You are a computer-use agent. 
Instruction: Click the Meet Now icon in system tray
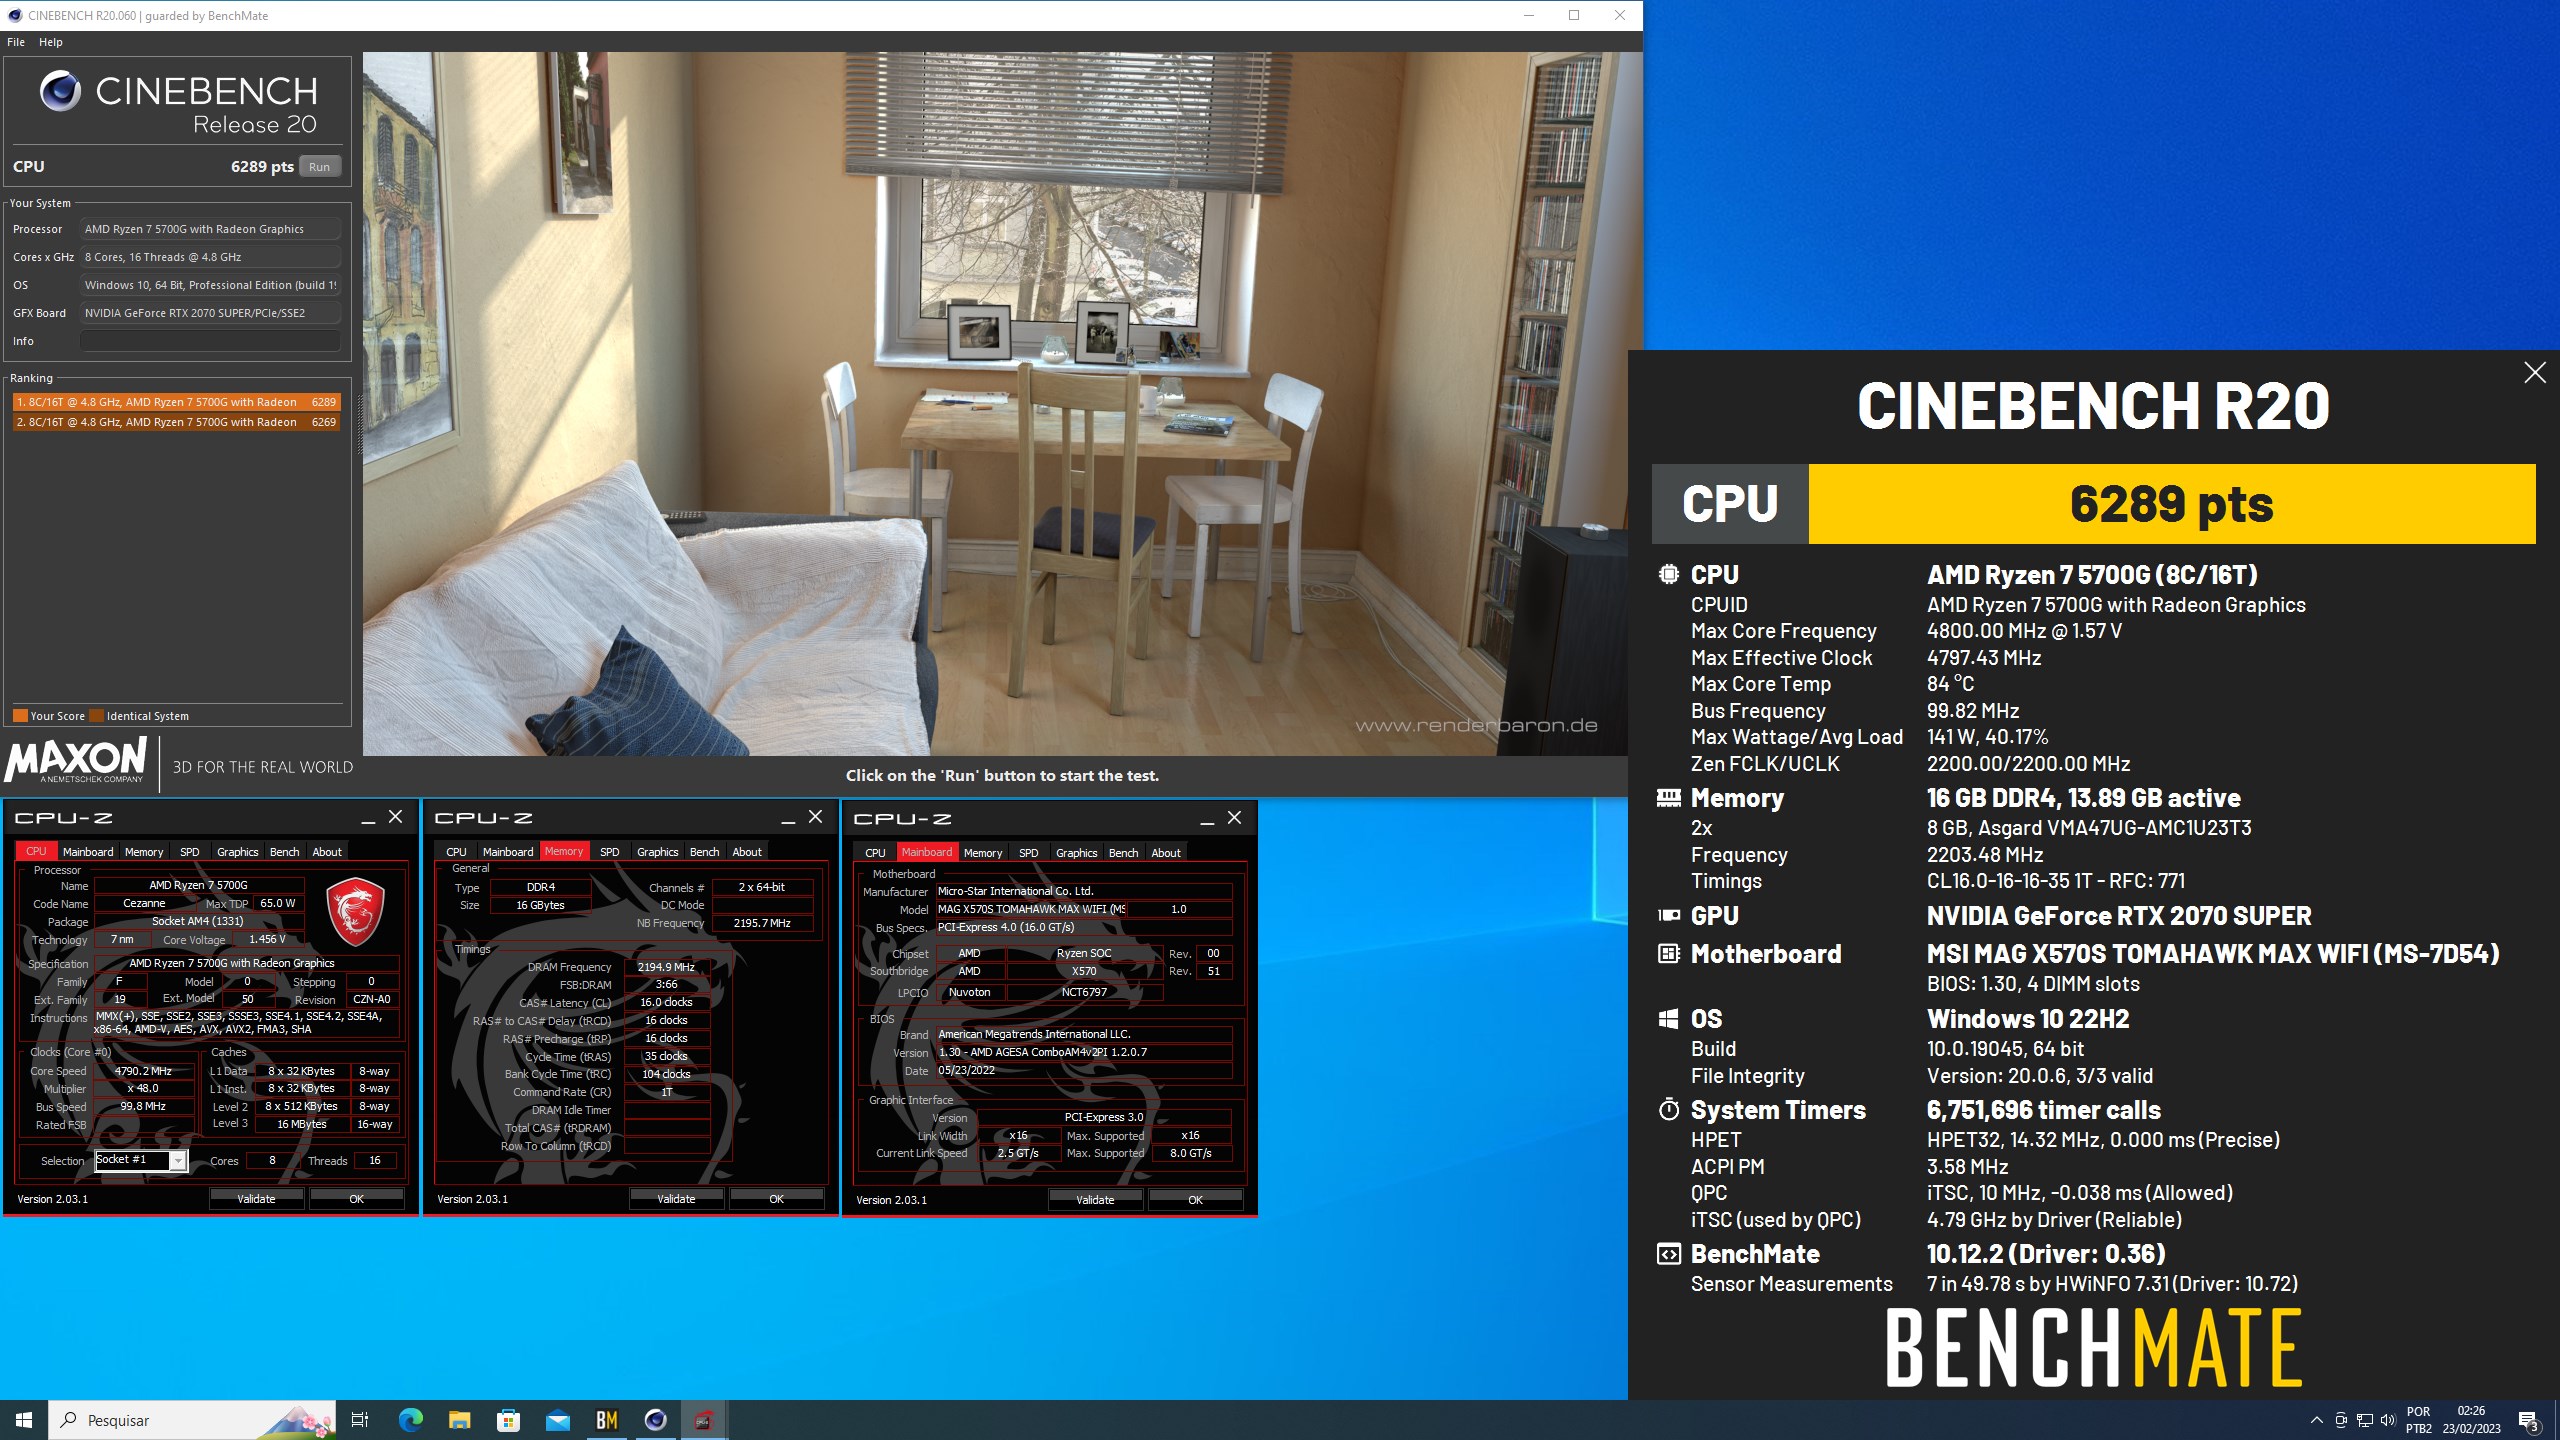click(2340, 1420)
